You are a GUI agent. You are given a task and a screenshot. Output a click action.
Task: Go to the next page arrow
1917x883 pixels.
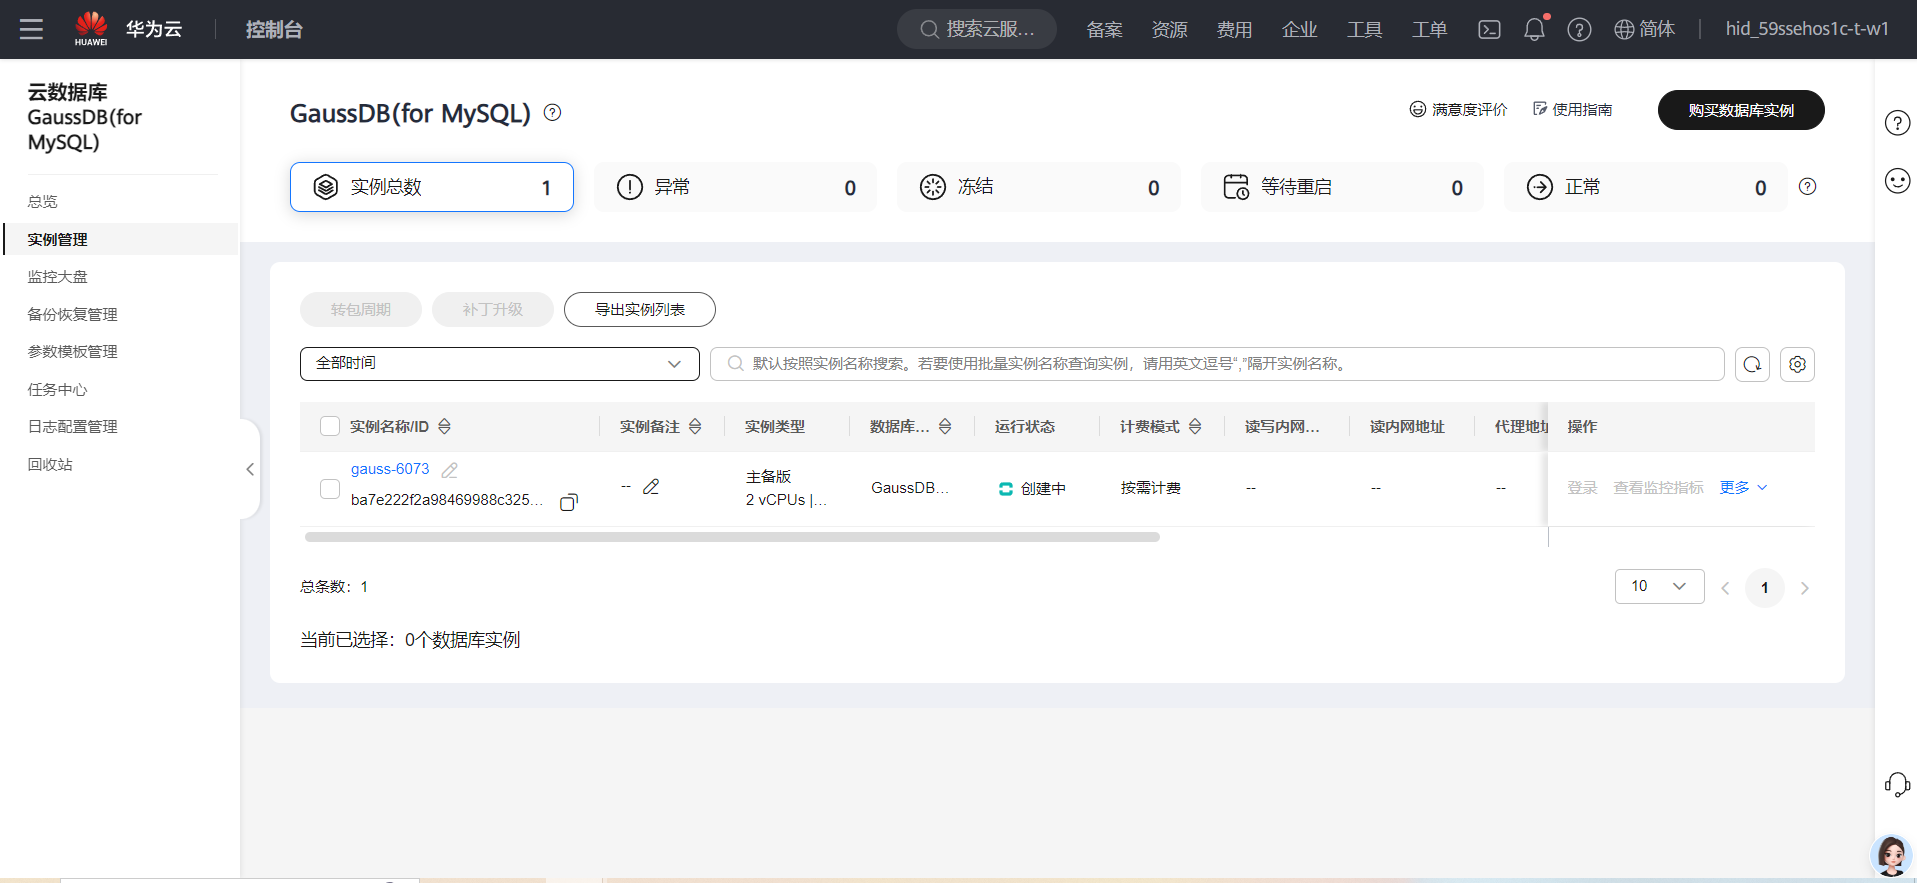coord(1805,588)
